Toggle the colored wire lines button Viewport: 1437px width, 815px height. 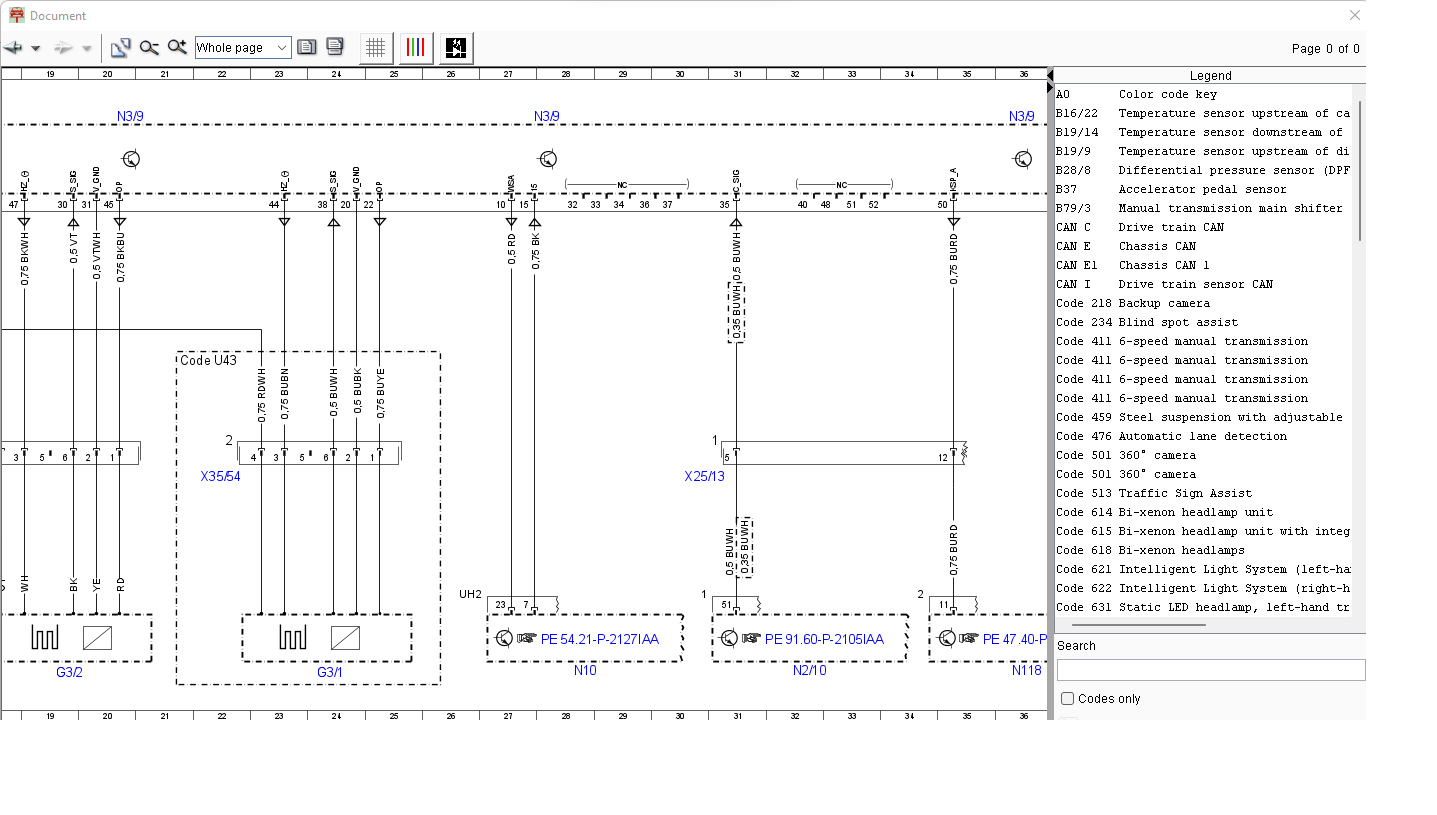pos(416,48)
